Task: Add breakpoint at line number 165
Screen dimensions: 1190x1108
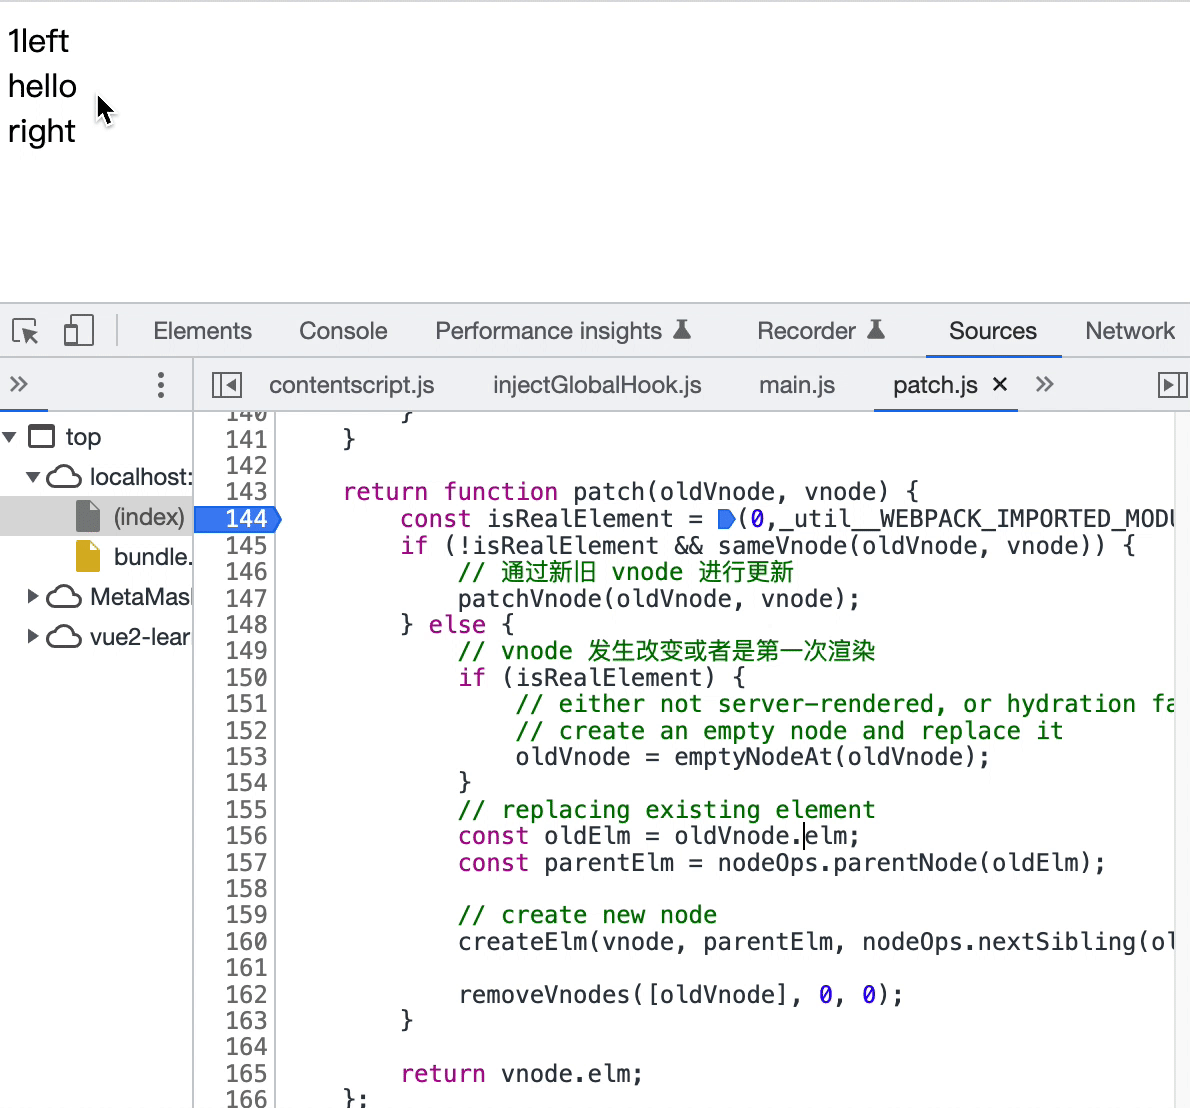Action: 246,1074
